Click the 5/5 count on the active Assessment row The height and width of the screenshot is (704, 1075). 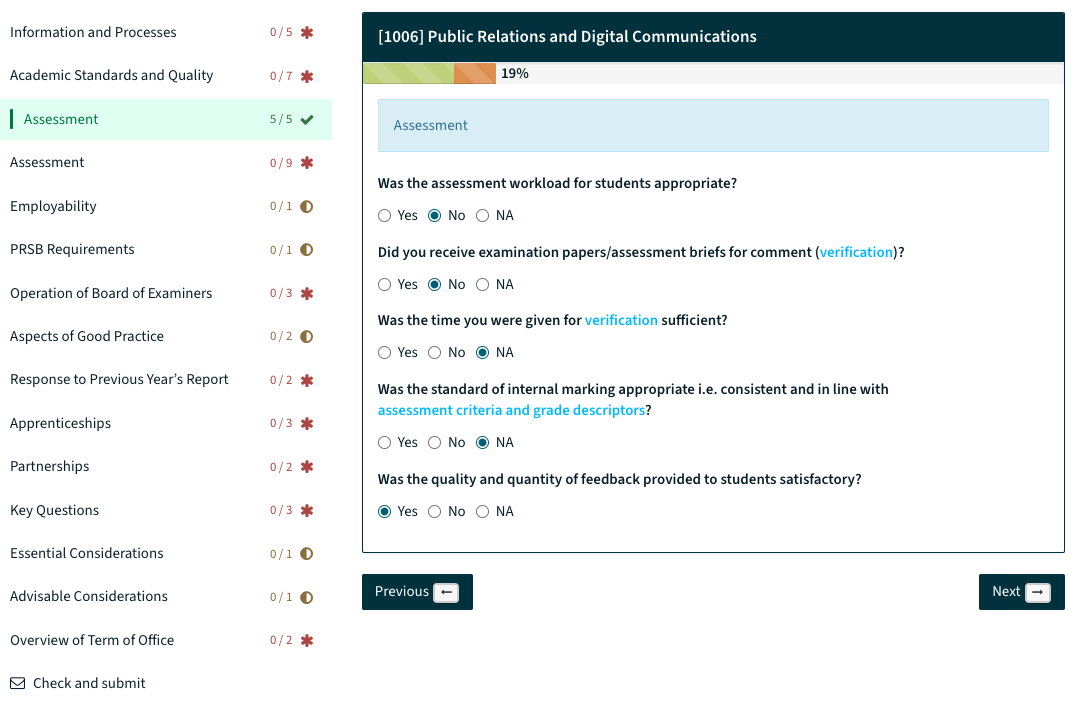pyautogui.click(x=281, y=119)
